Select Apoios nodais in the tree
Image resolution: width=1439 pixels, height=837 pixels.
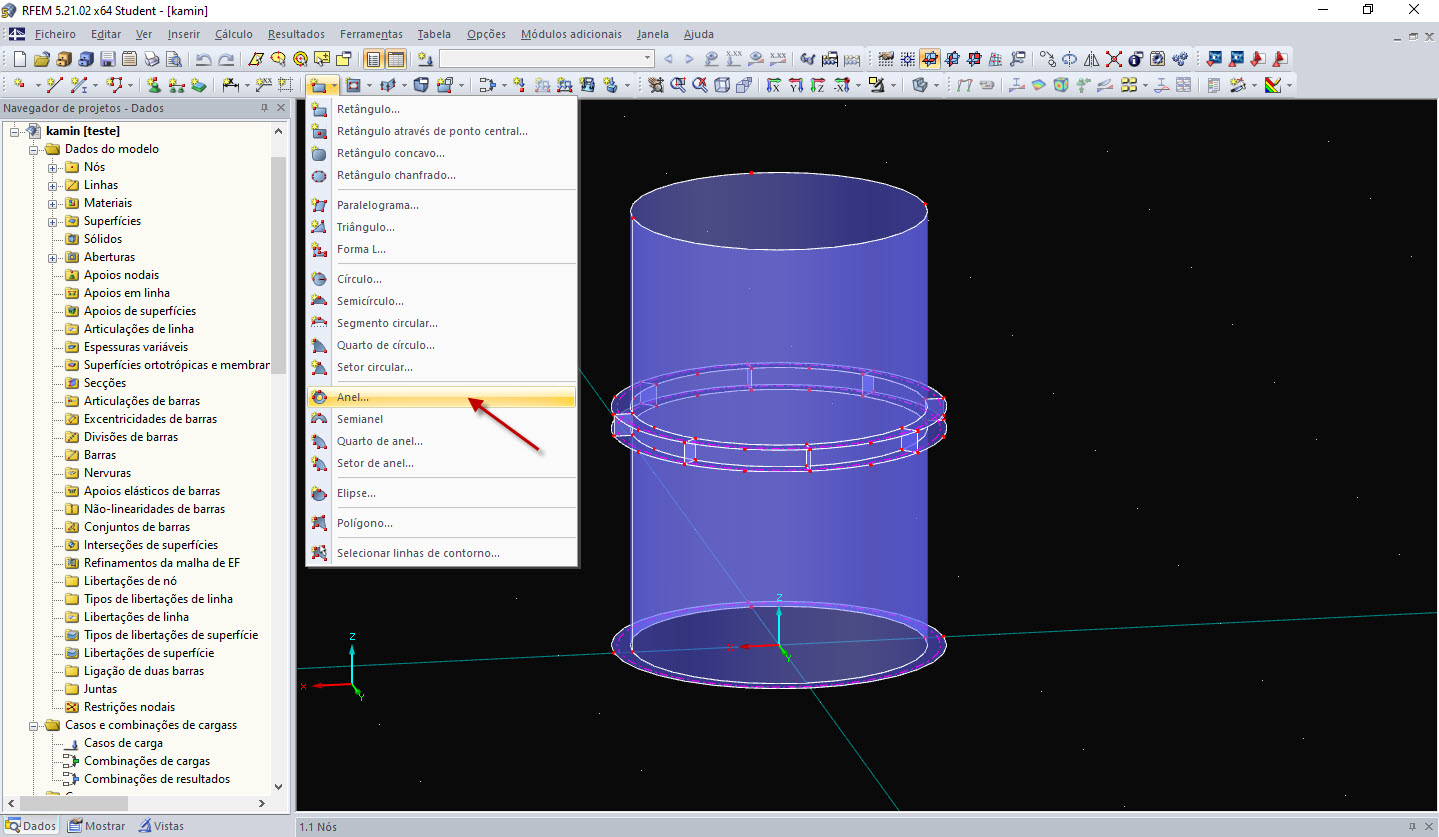121,275
